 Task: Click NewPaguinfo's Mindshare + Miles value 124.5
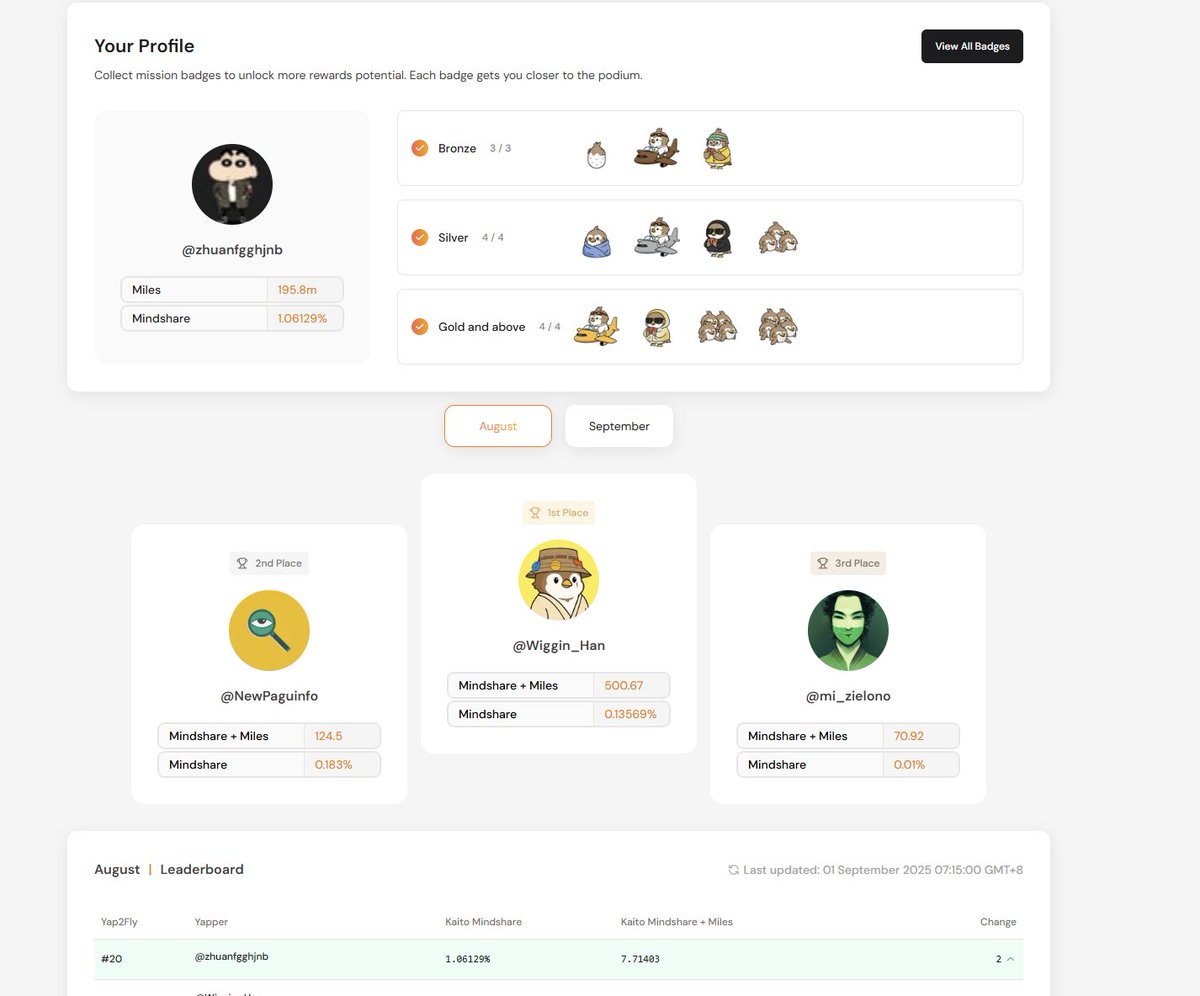coord(329,736)
